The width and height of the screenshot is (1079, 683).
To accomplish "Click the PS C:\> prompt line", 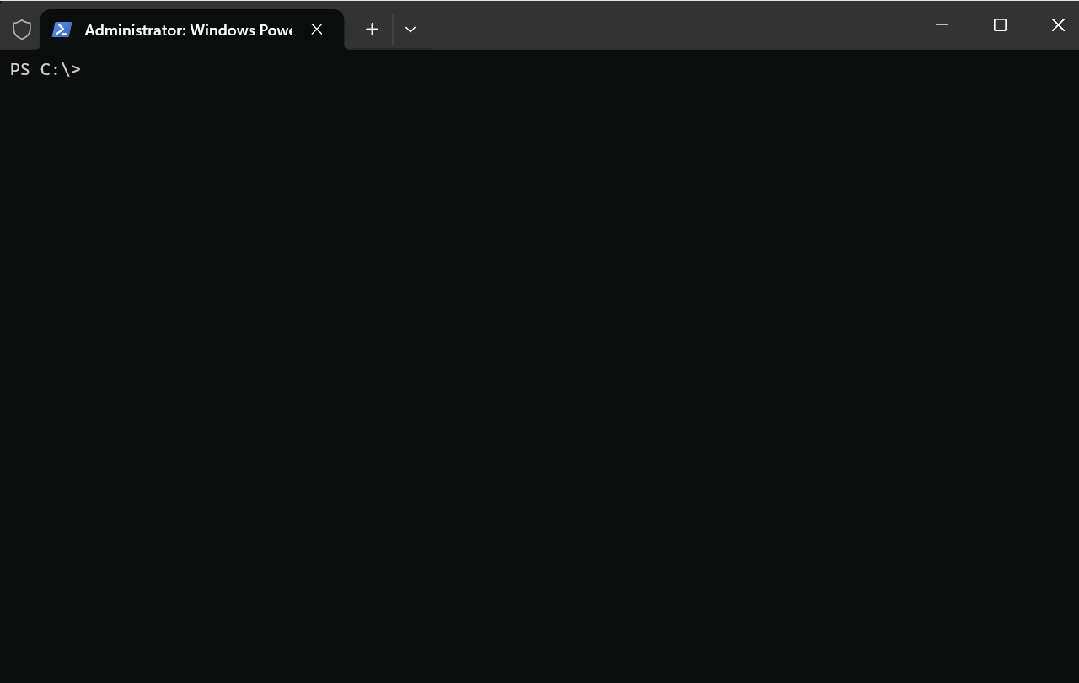I will 45,70.
